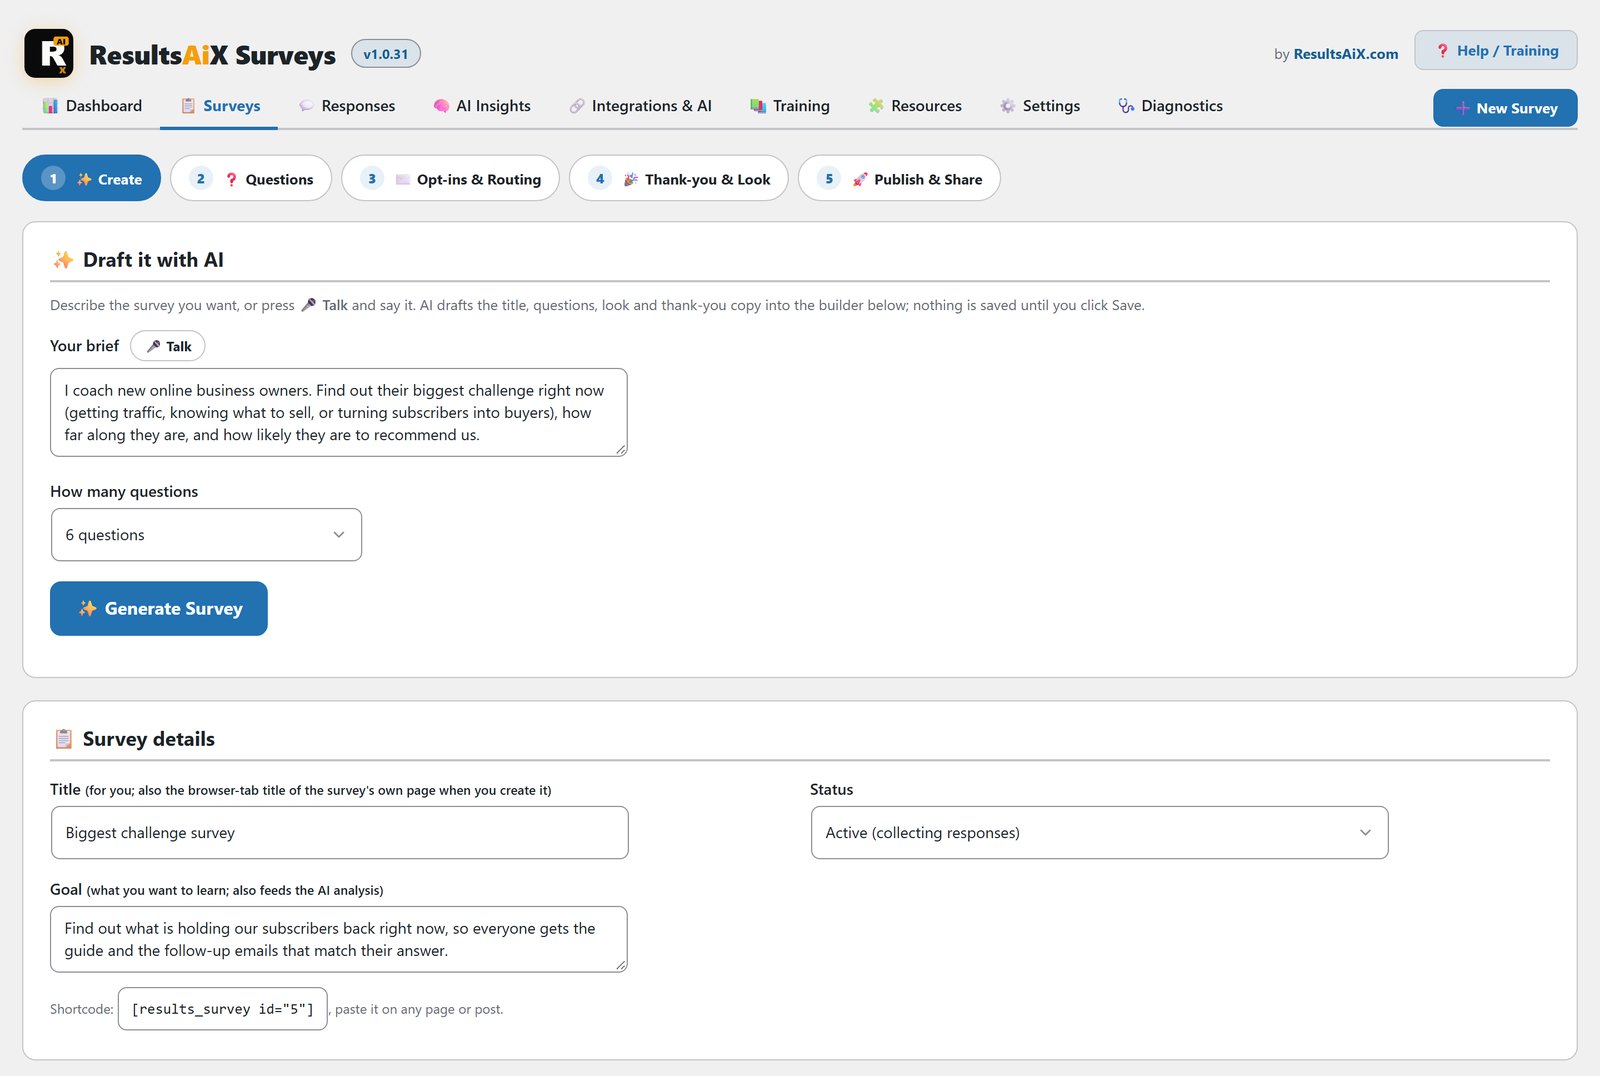This screenshot has height=1076, width=1600.
Task: Click the Responses speech bubble icon
Action: point(306,106)
